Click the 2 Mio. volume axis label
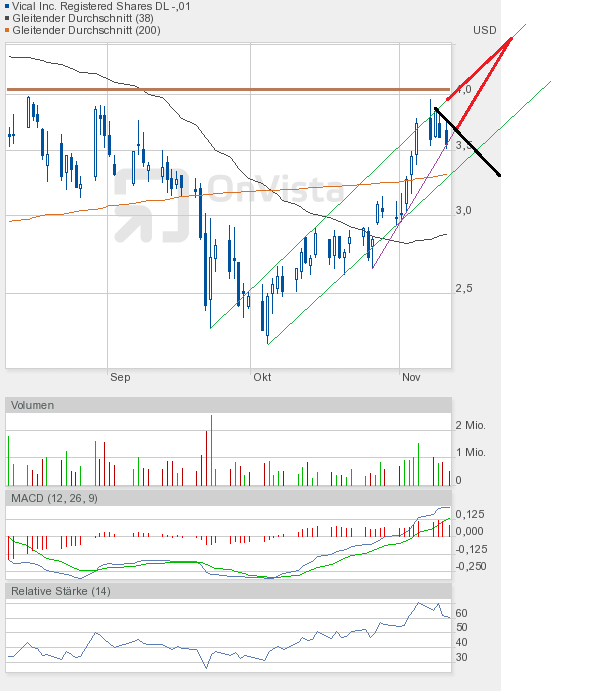This screenshot has height=691, width=614. (x=470, y=425)
